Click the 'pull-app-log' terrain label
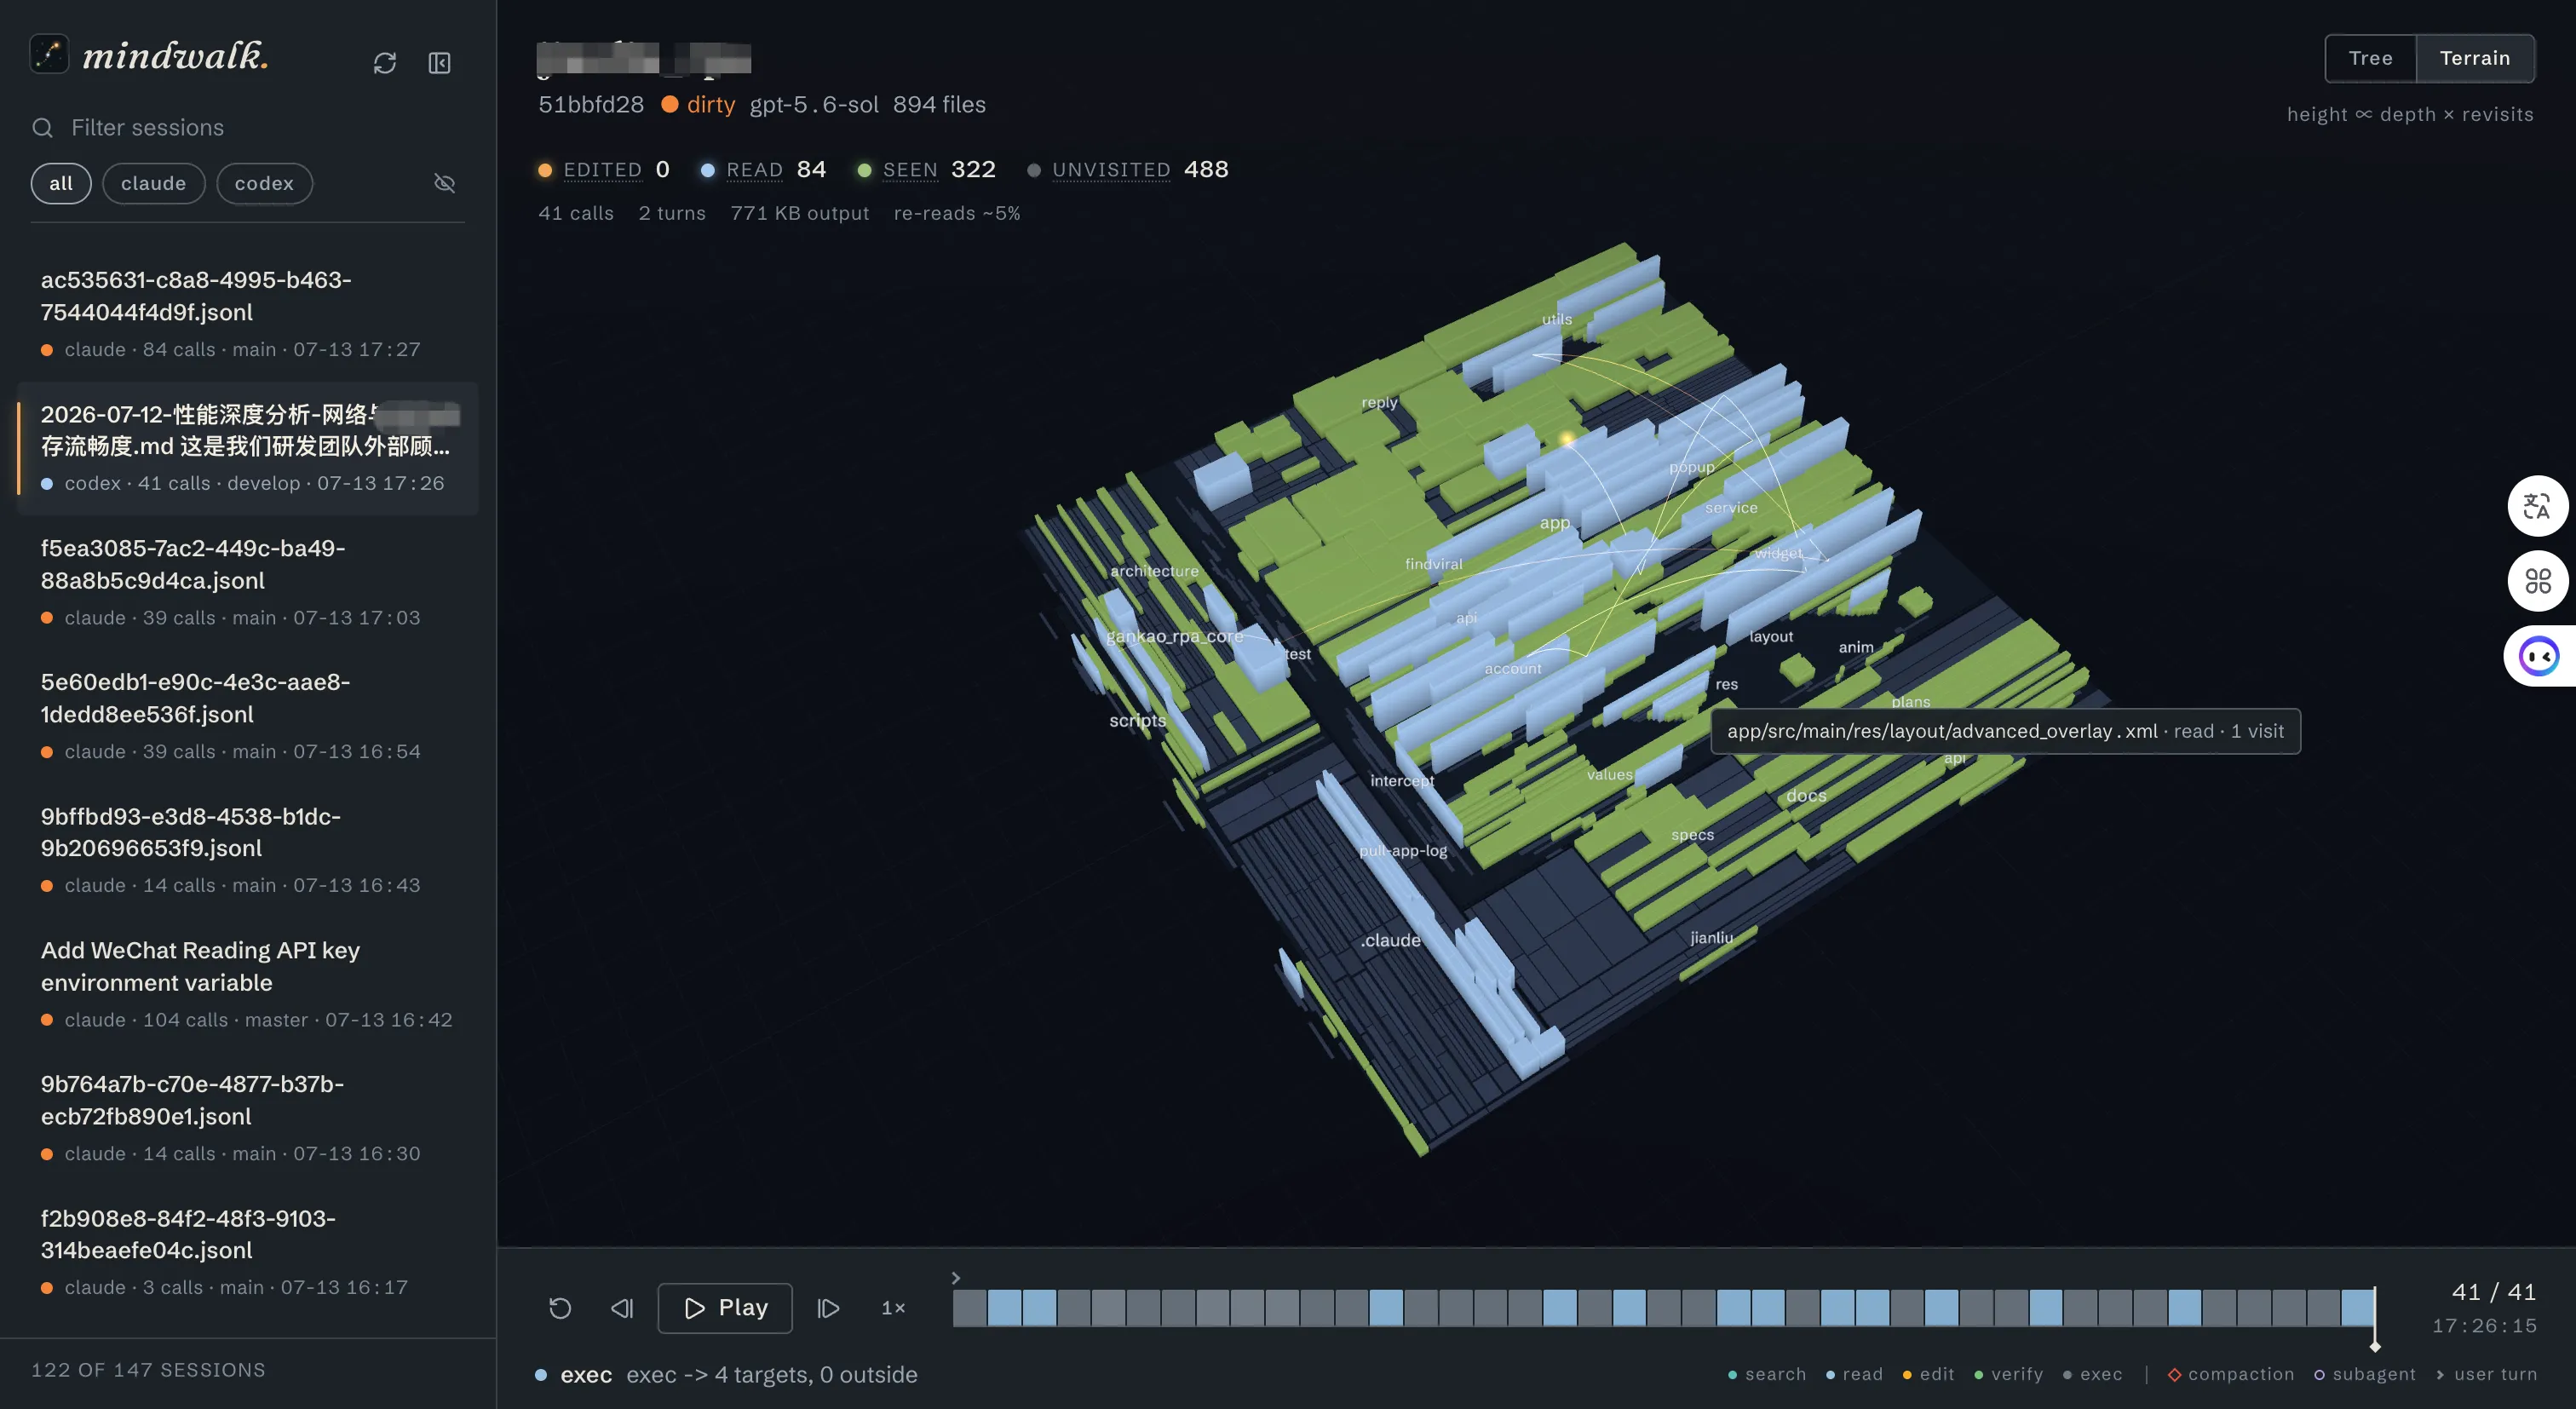 [x=1403, y=851]
